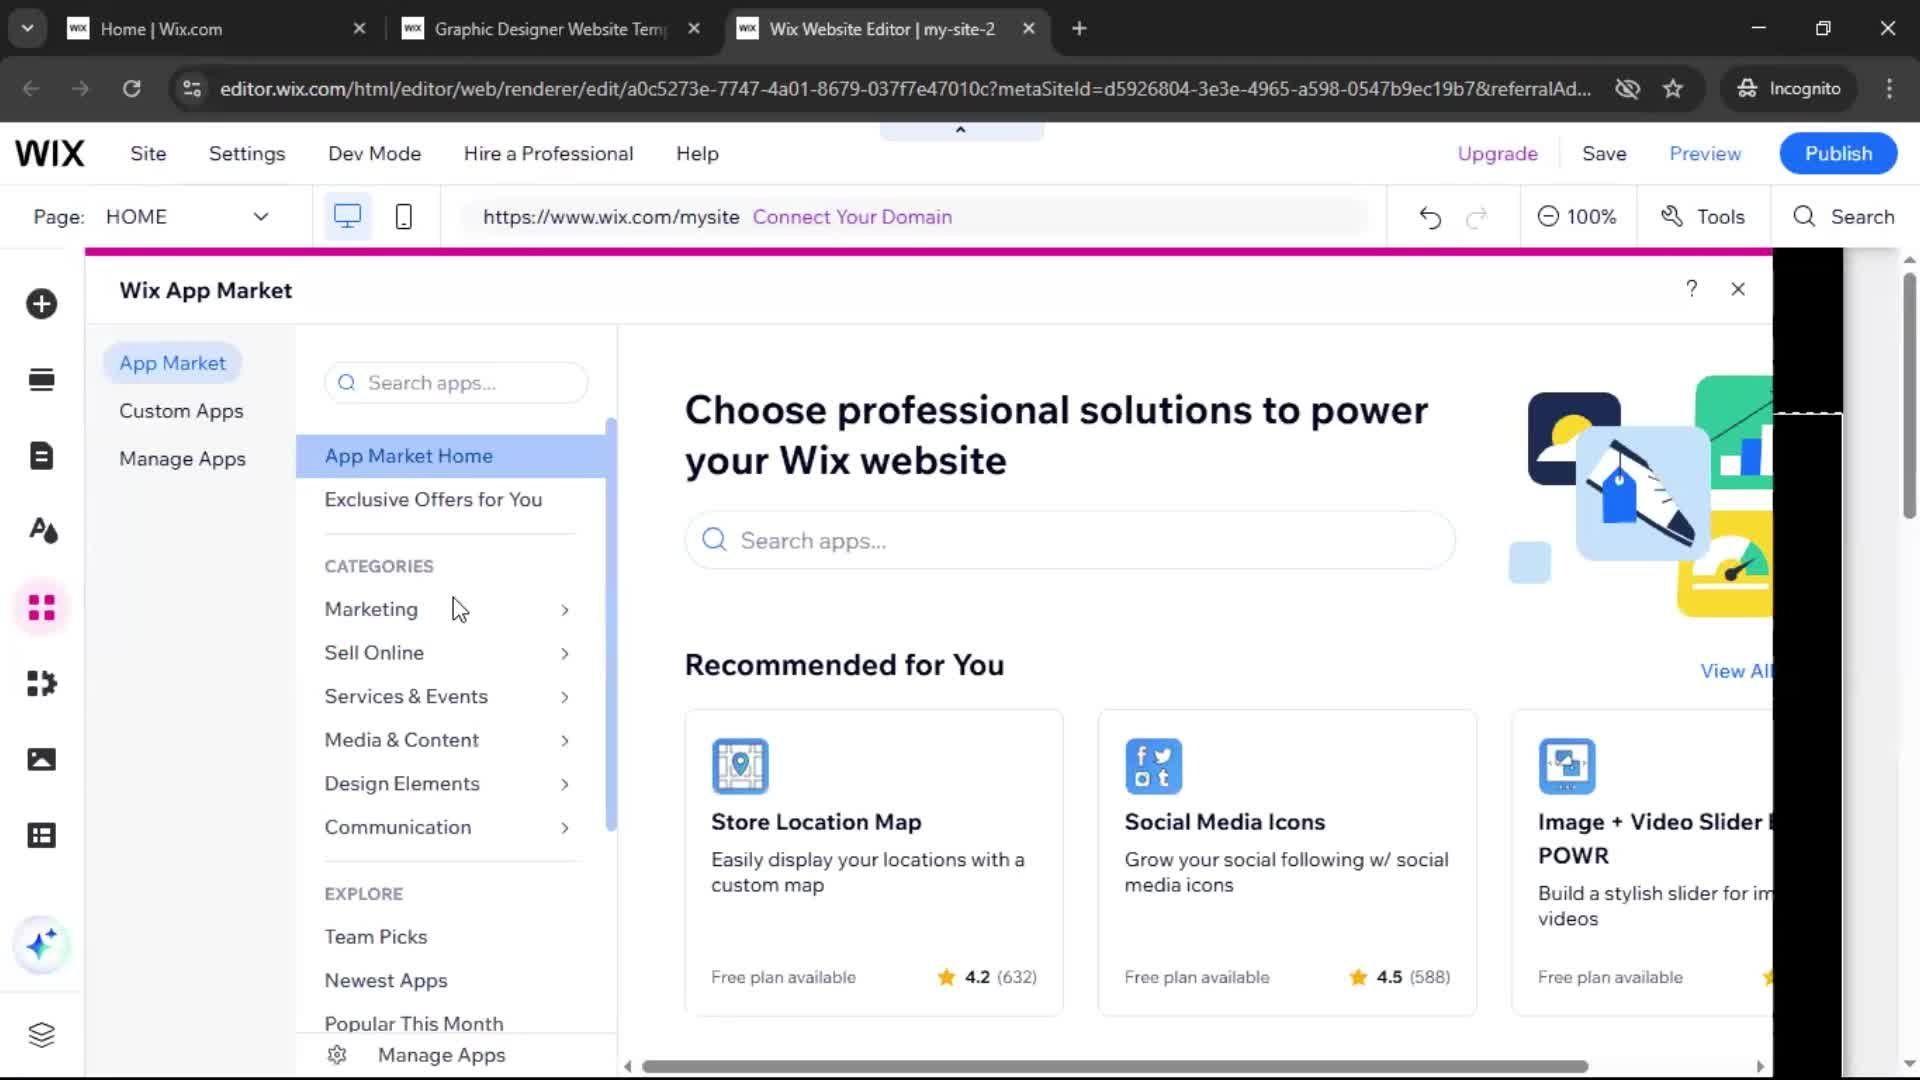The height and width of the screenshot is (1080, 1920).
Task: Open the Social Media Icons app icon
Action: (x=1153, y=766)
